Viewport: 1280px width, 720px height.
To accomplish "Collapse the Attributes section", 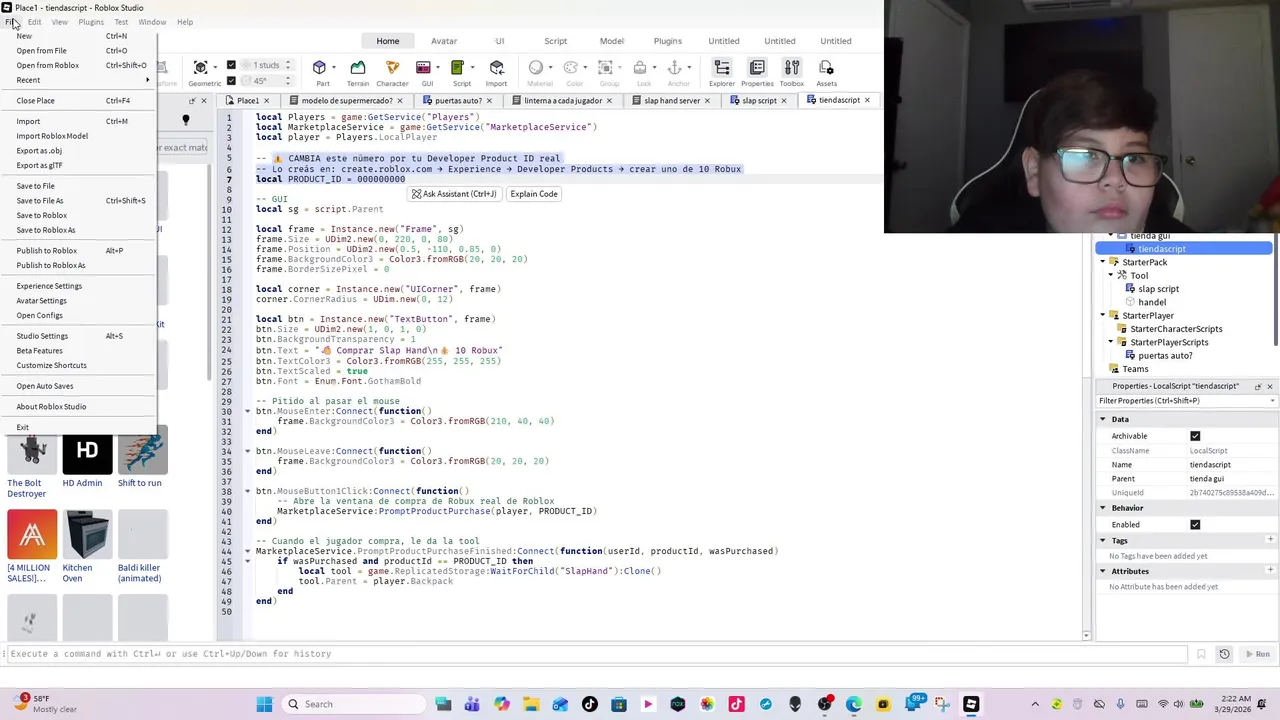I will click(1103, 571).
